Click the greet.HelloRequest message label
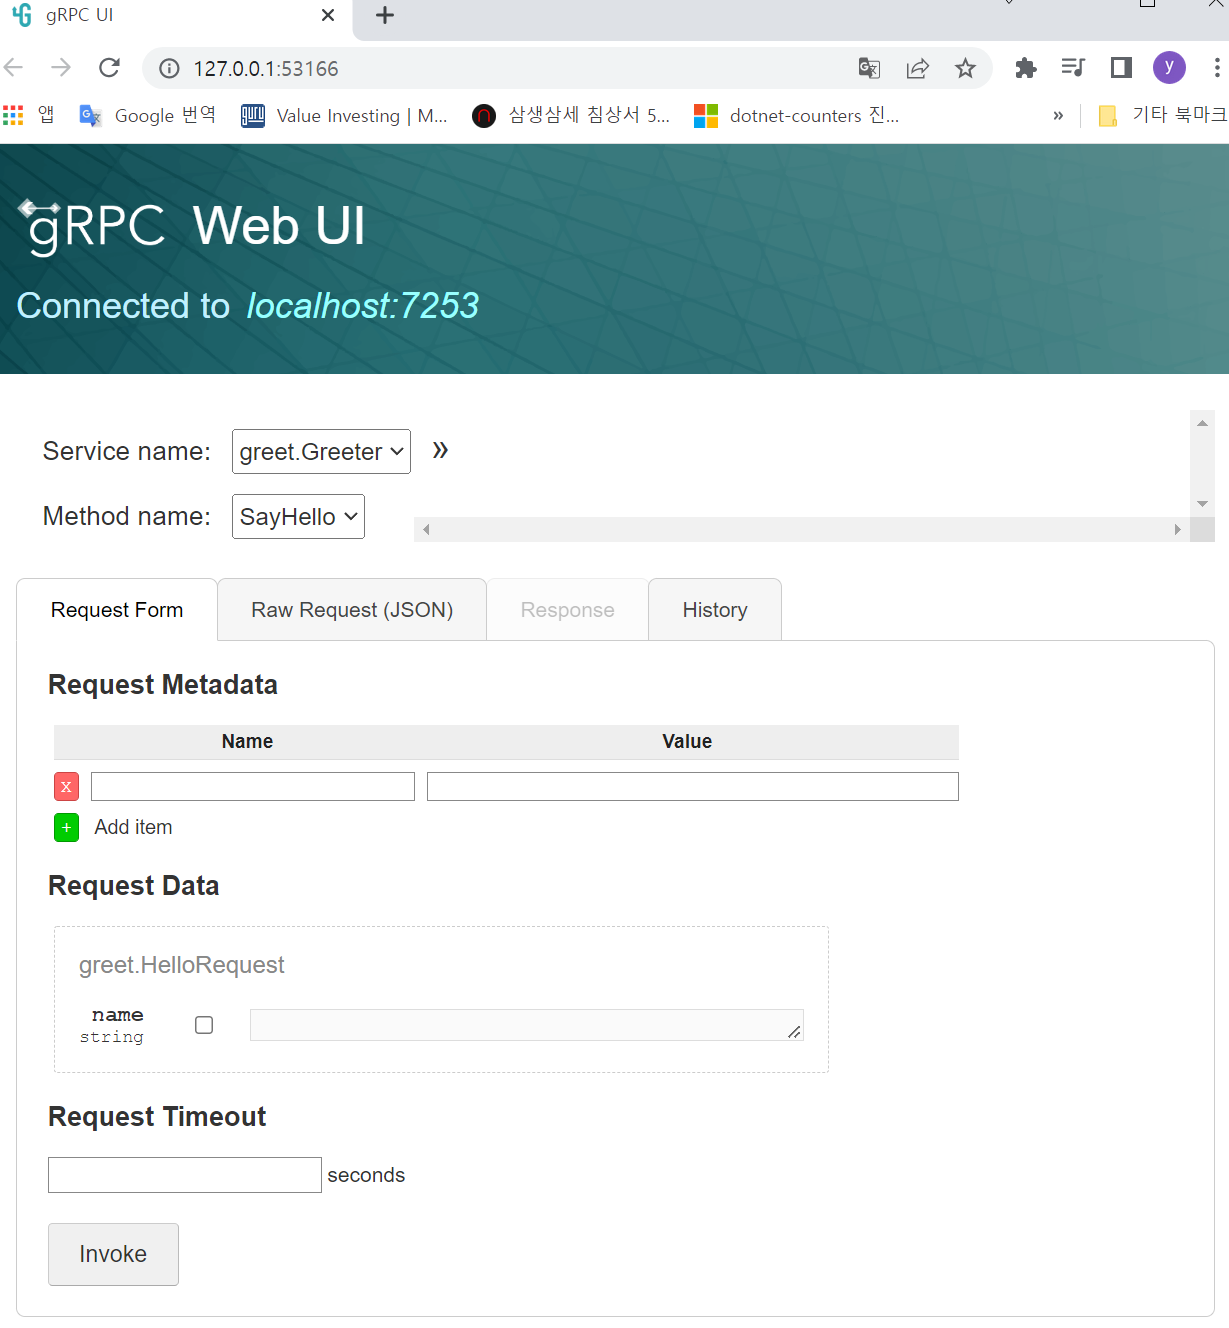Viewport: 1229px width, 1328px height. (182, 965)
